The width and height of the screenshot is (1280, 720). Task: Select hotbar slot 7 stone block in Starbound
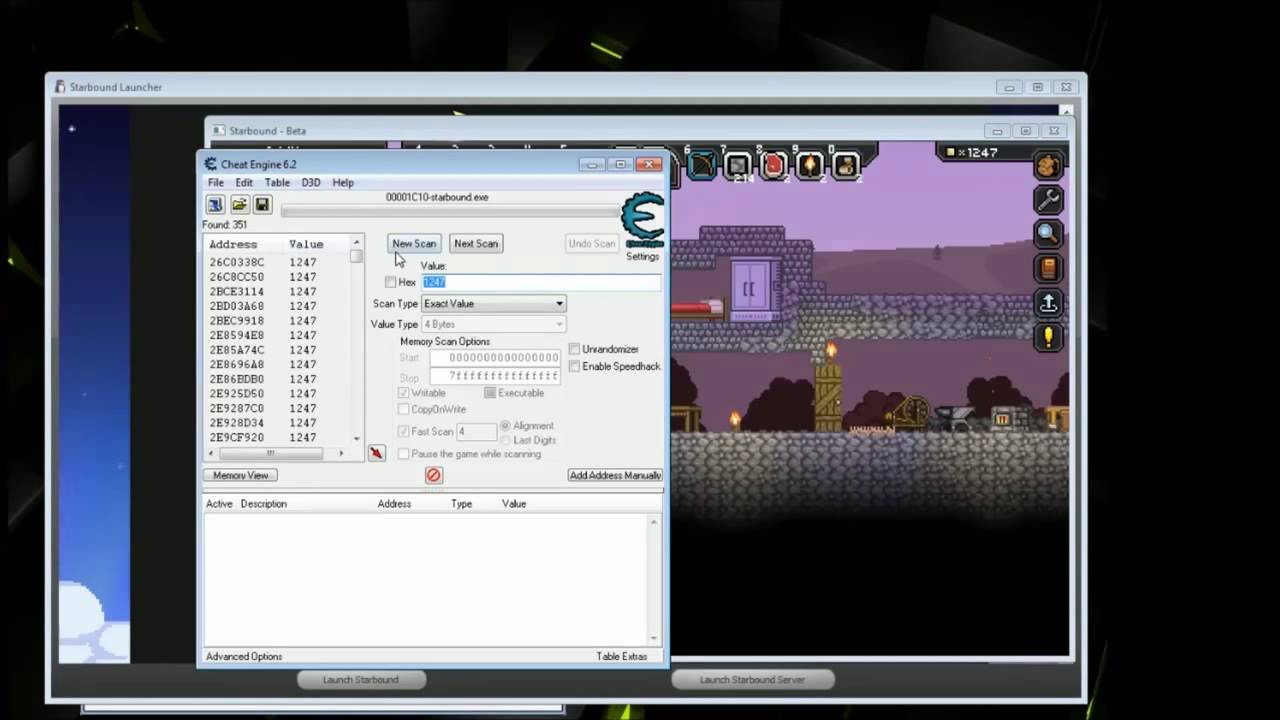(738, 165)
